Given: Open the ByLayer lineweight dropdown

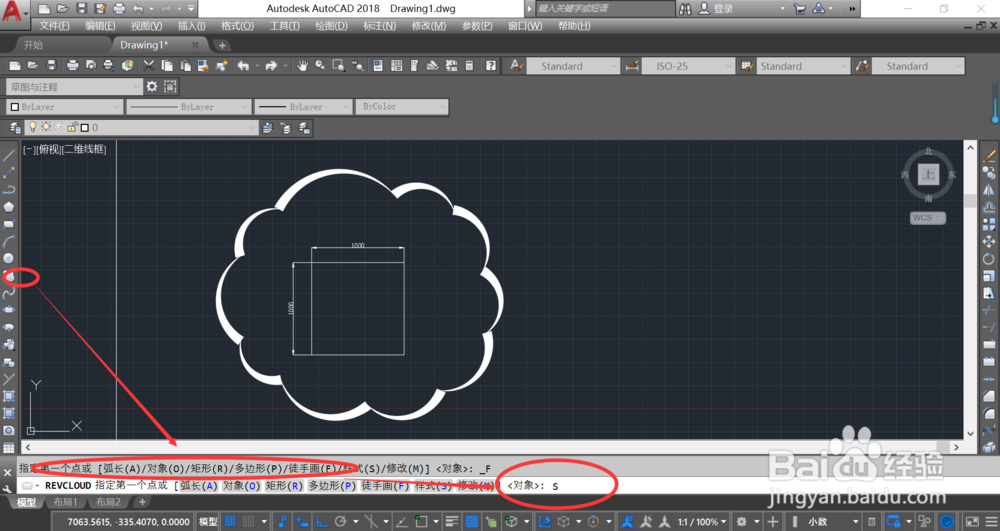Looking at the screenshot, I should [x=304, y=106].
